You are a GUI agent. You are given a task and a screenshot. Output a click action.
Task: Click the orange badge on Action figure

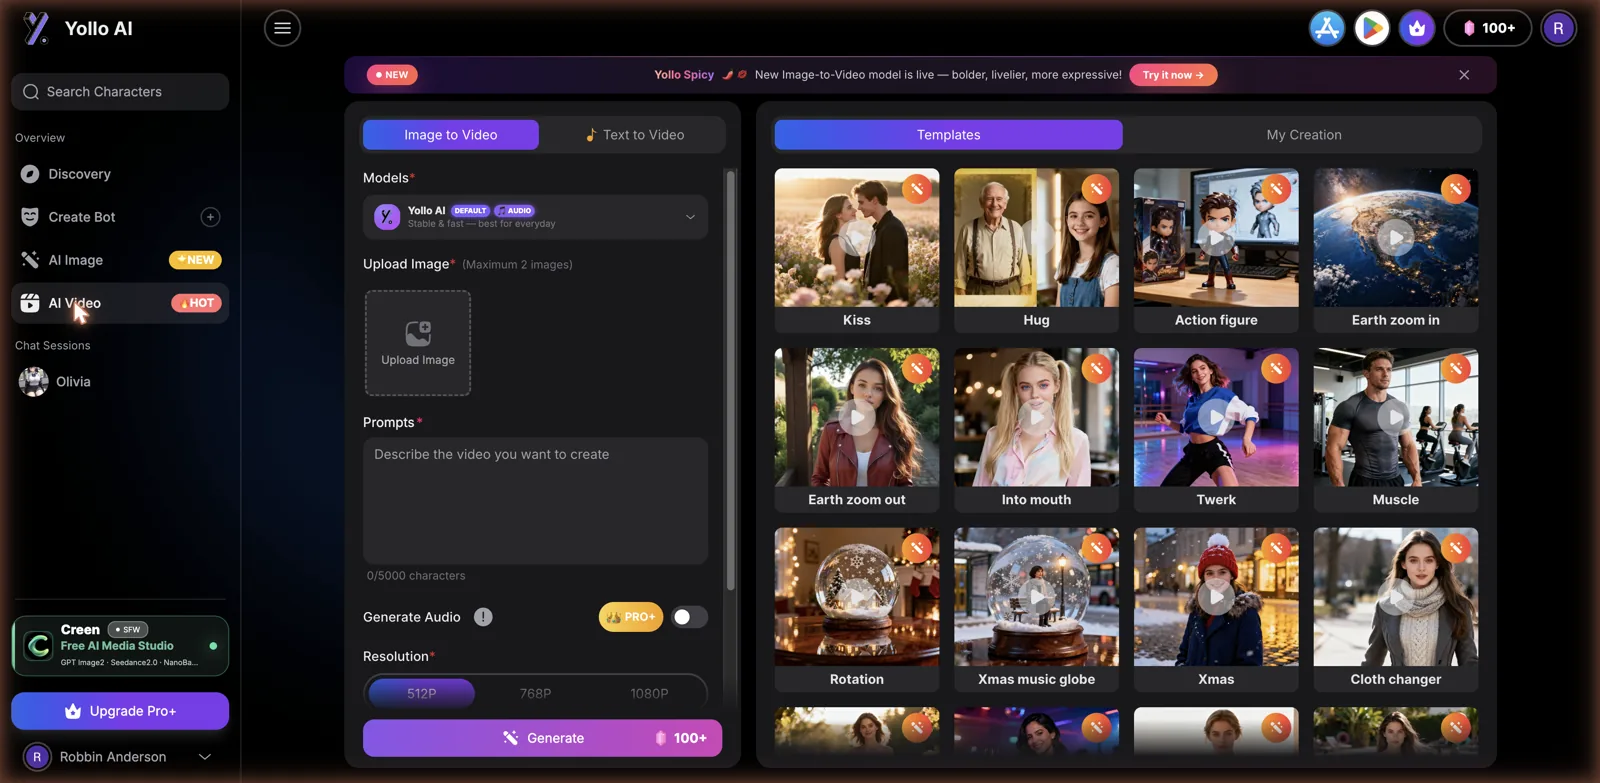pos(1276,189)
